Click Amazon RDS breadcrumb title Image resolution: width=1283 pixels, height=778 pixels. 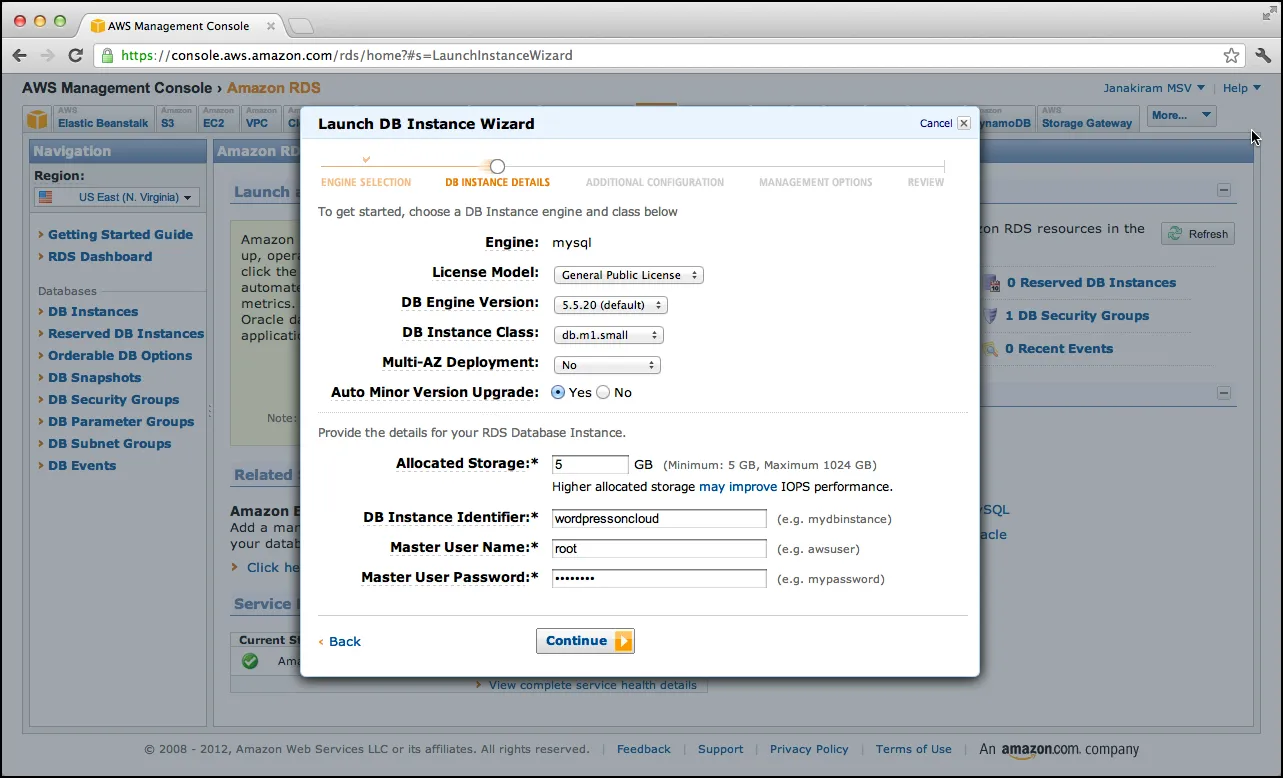274,88
